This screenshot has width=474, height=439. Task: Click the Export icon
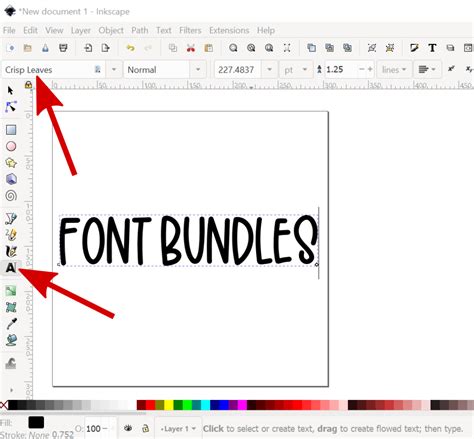point(105,48)
